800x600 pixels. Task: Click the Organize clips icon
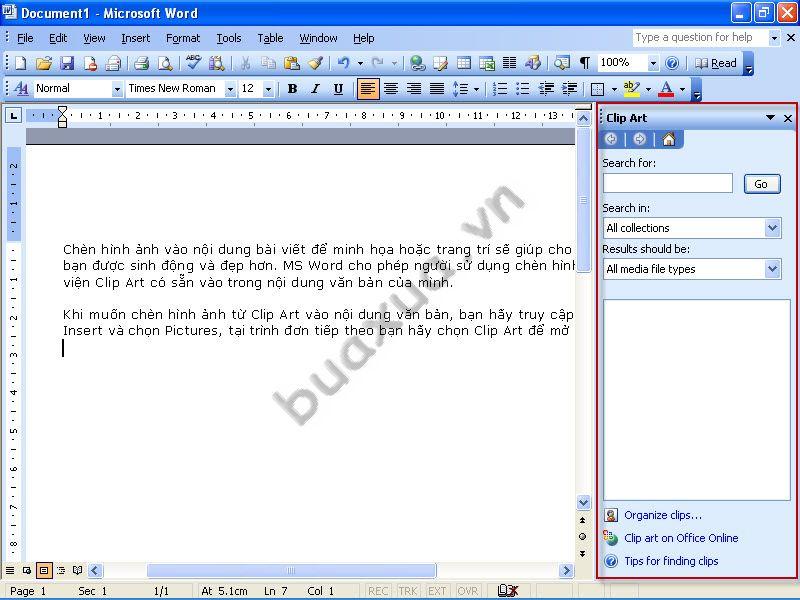pyautogui.click(x=611, y=515)
